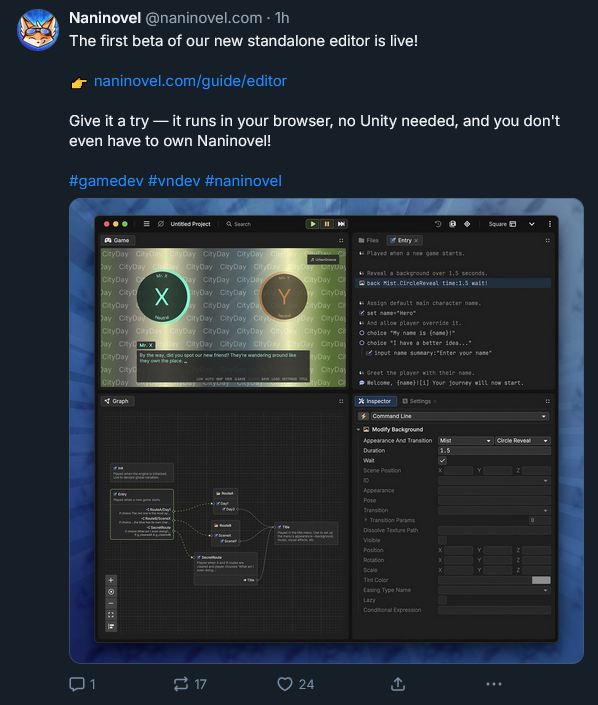This screenshot has height=705, width=598.
Task: Open the @naninovel.com handle link
Action: 203,18
